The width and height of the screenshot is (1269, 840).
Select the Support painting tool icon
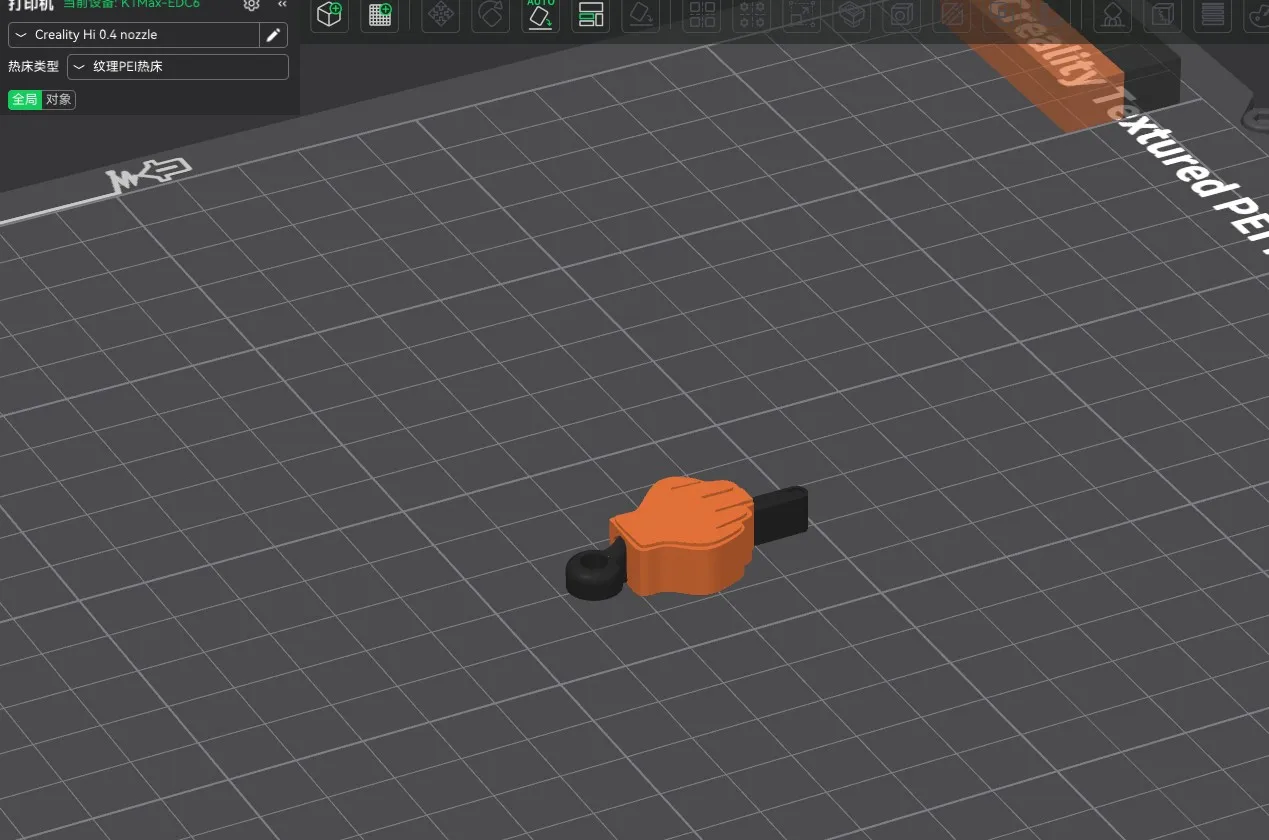point(1111,14)
